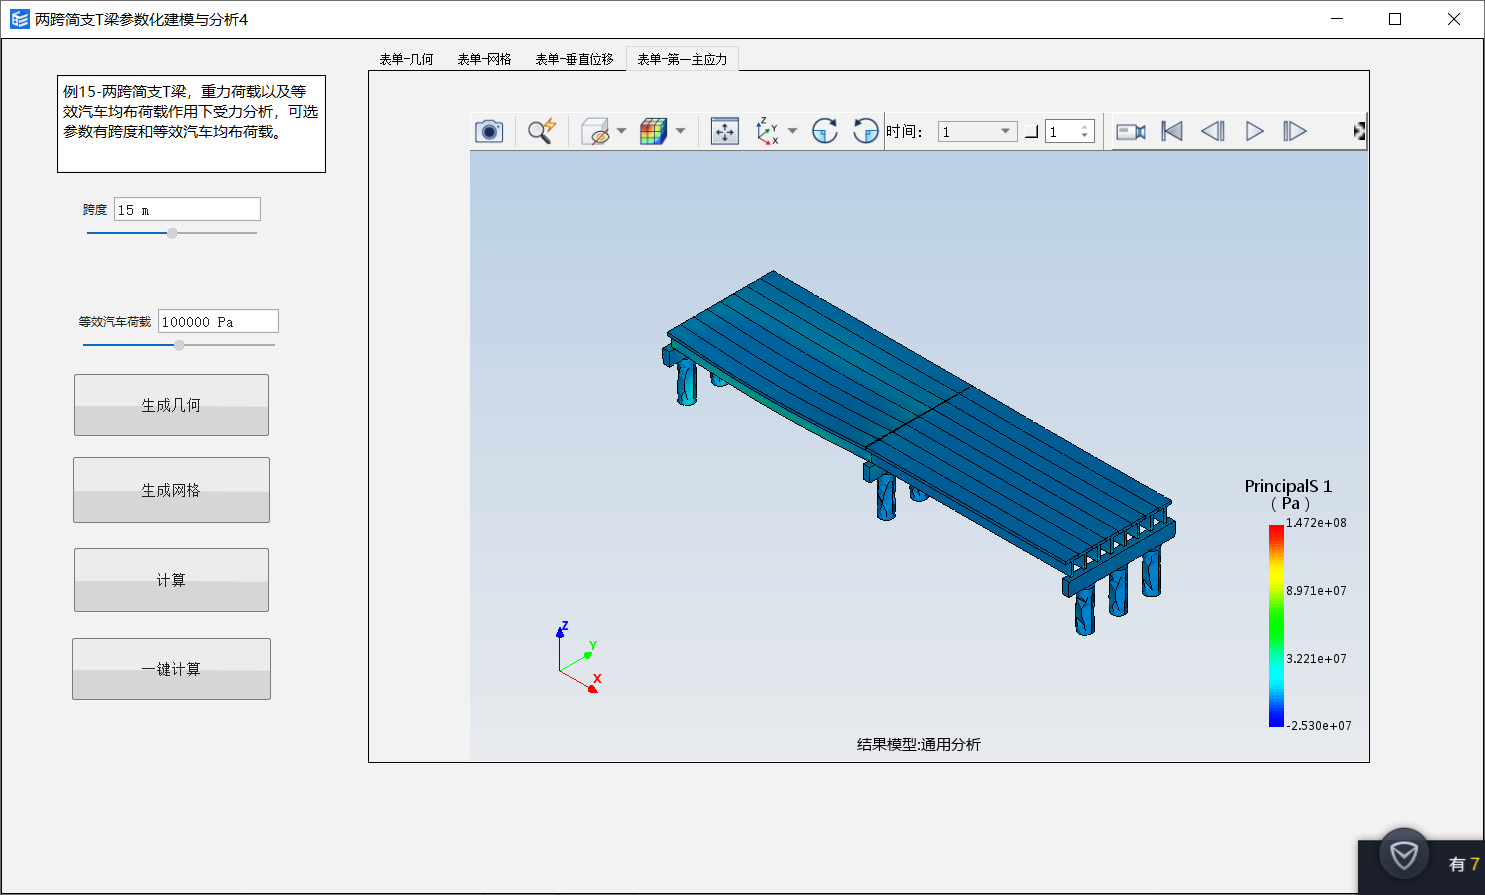Expand the view orientation dropdown arrow

click(x=794, y=131)
